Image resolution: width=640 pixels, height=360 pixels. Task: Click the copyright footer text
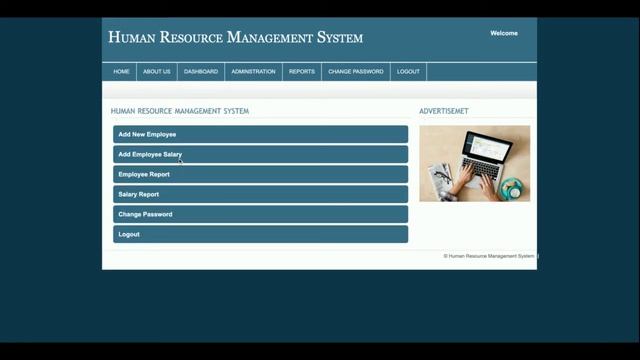pos(489,256)
